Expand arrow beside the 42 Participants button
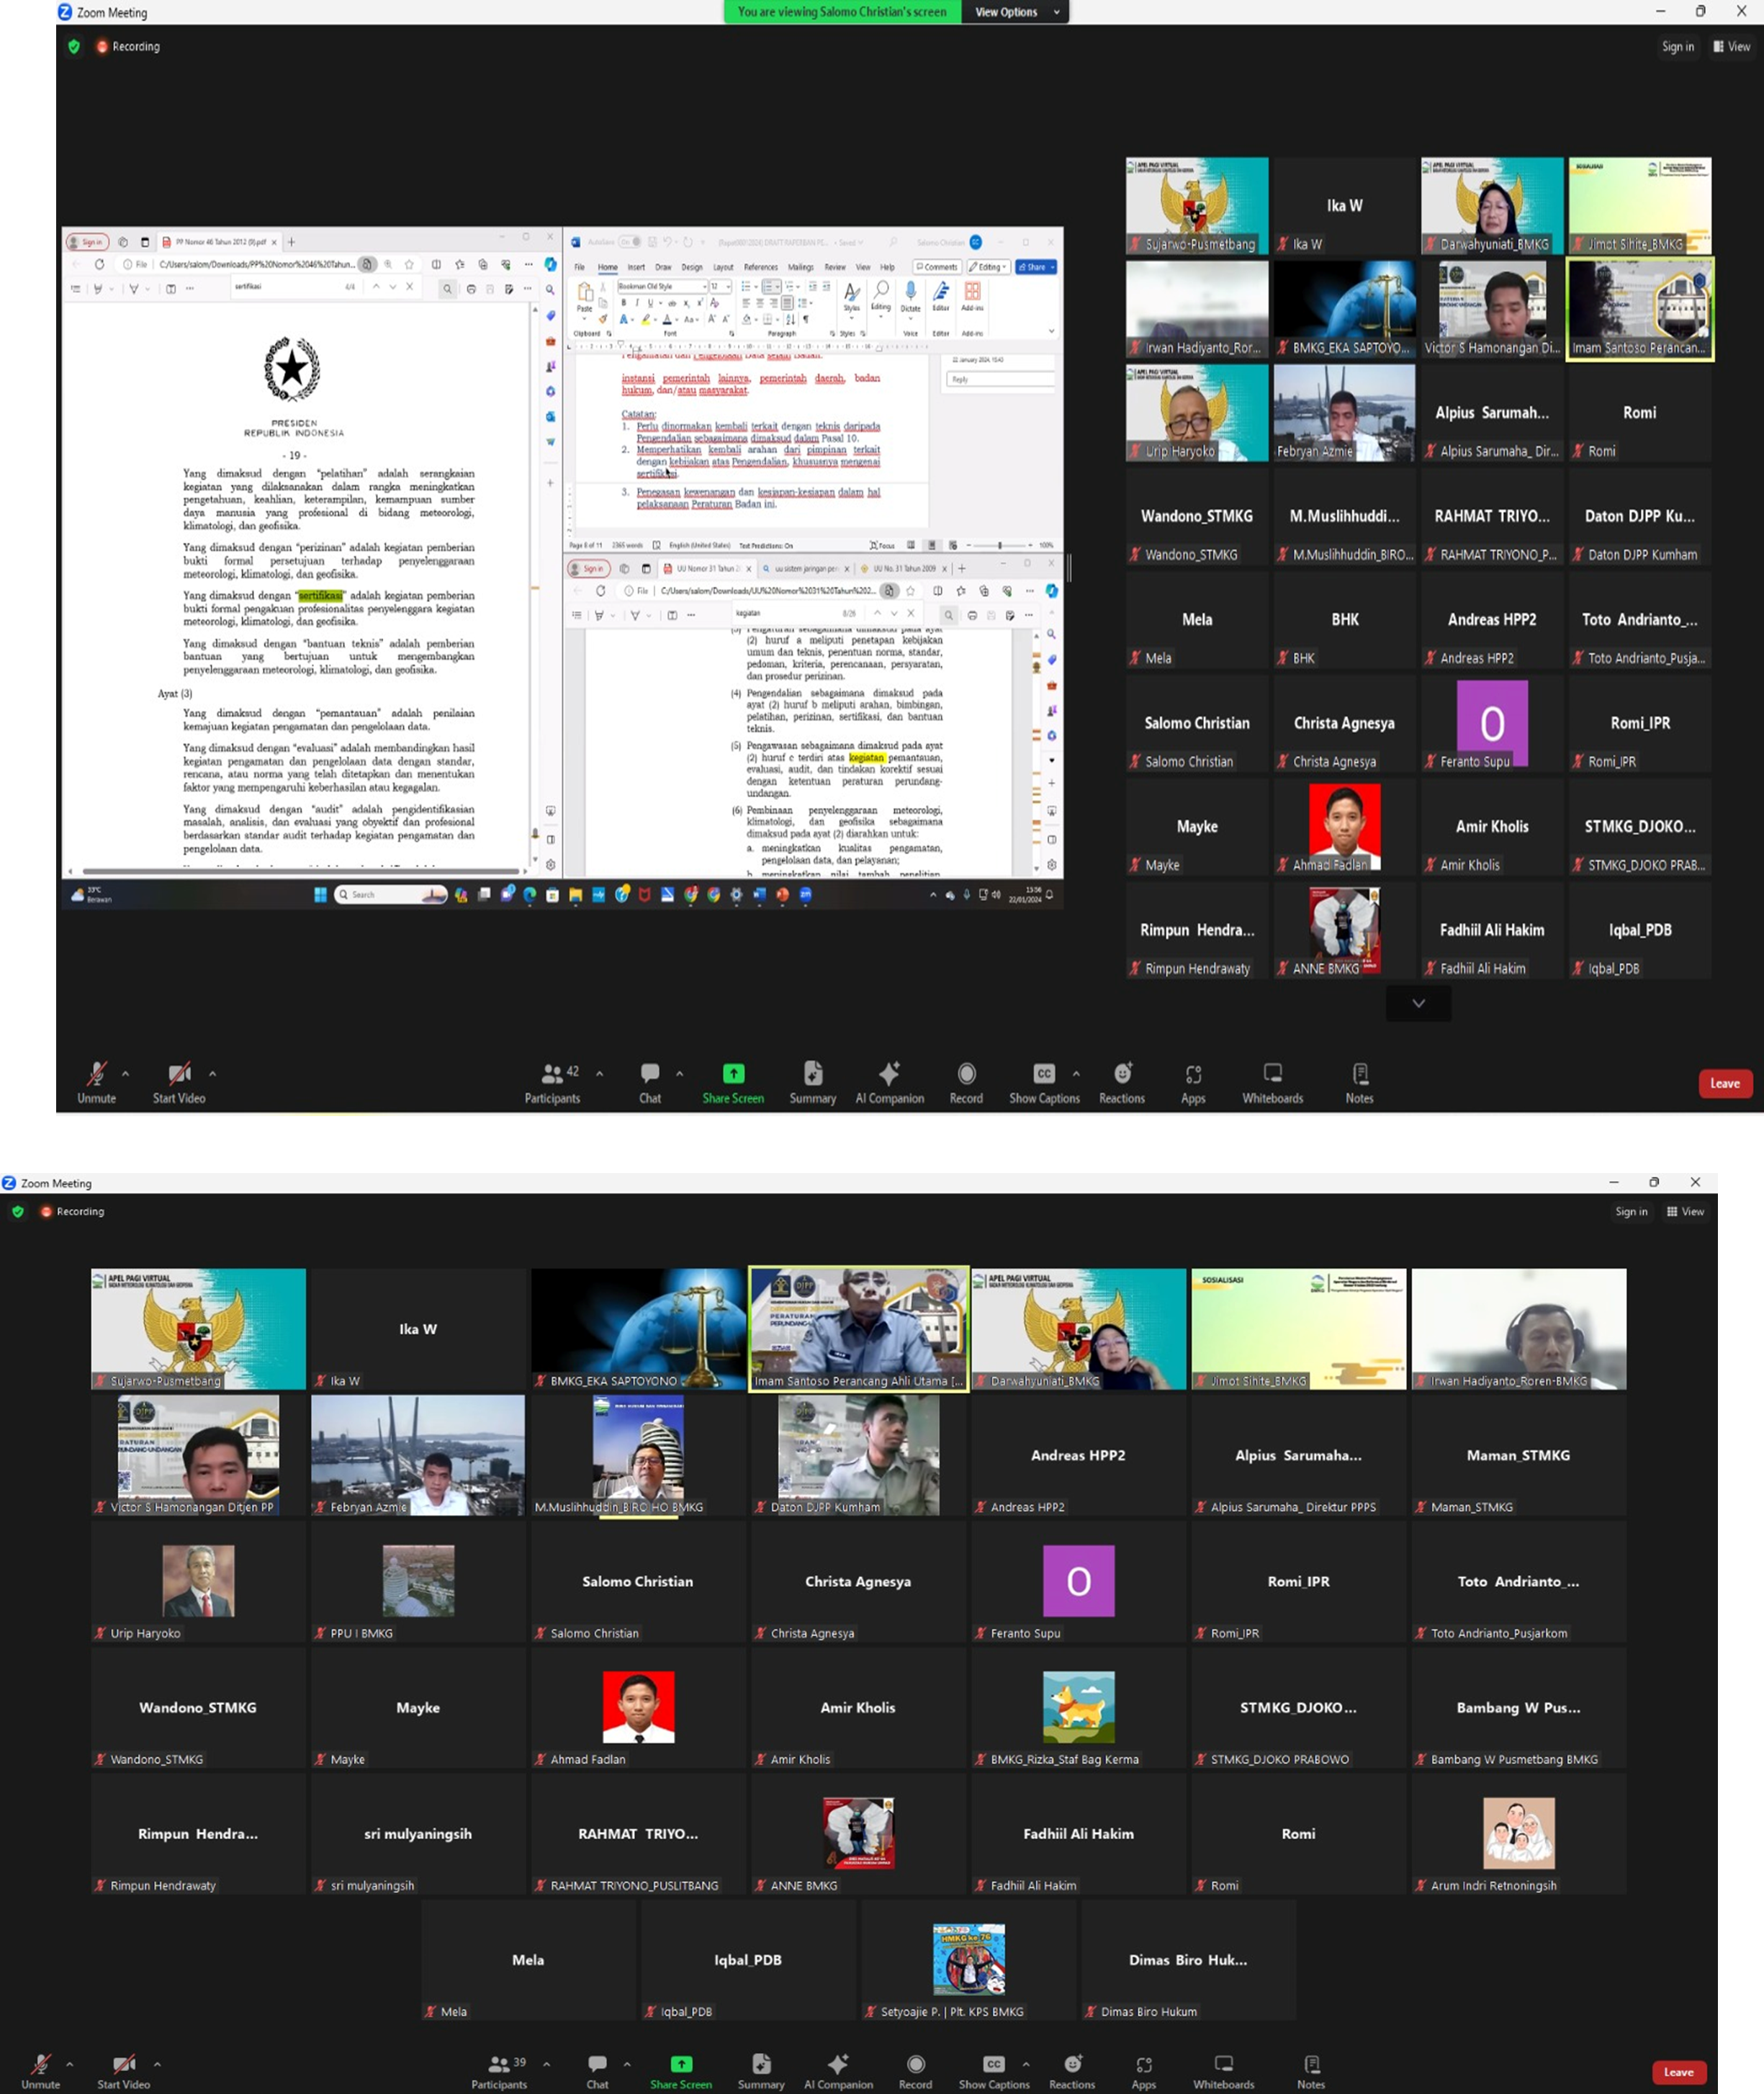Screen dimensions: 1764x2094 599,1074
